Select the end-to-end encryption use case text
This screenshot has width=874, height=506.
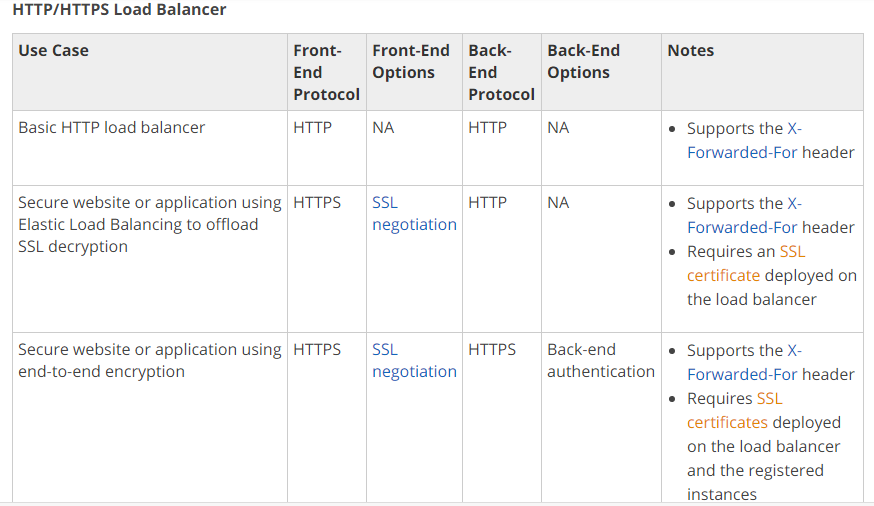(150, 361)
